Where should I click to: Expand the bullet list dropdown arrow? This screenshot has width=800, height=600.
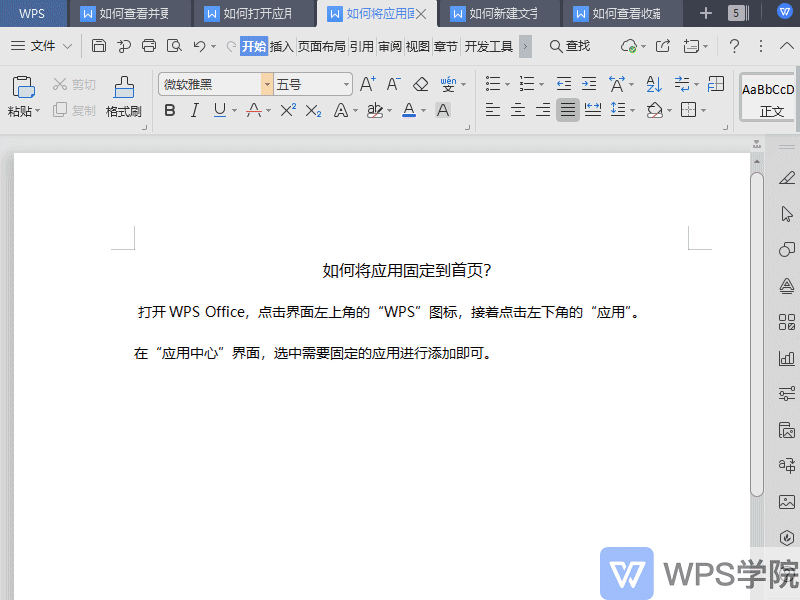click(507, 84)
